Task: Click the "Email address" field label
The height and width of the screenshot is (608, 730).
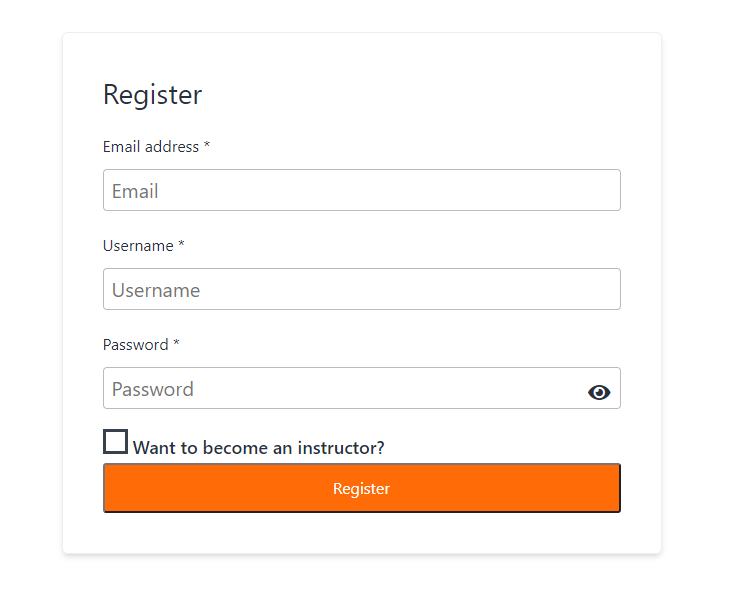Action: (x=151, y=147)
